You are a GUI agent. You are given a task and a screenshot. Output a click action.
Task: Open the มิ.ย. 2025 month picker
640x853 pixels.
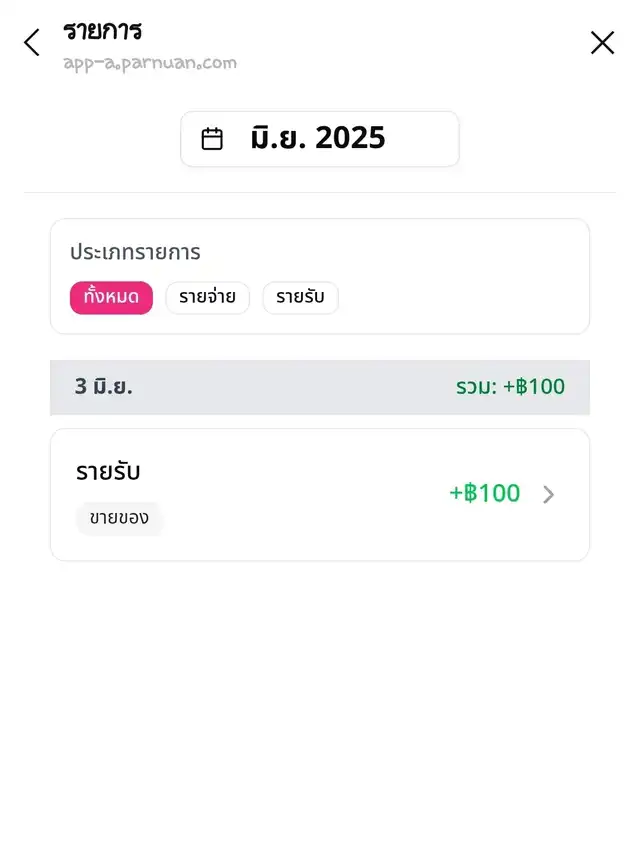pyautogui.click(x=319, y=139)
